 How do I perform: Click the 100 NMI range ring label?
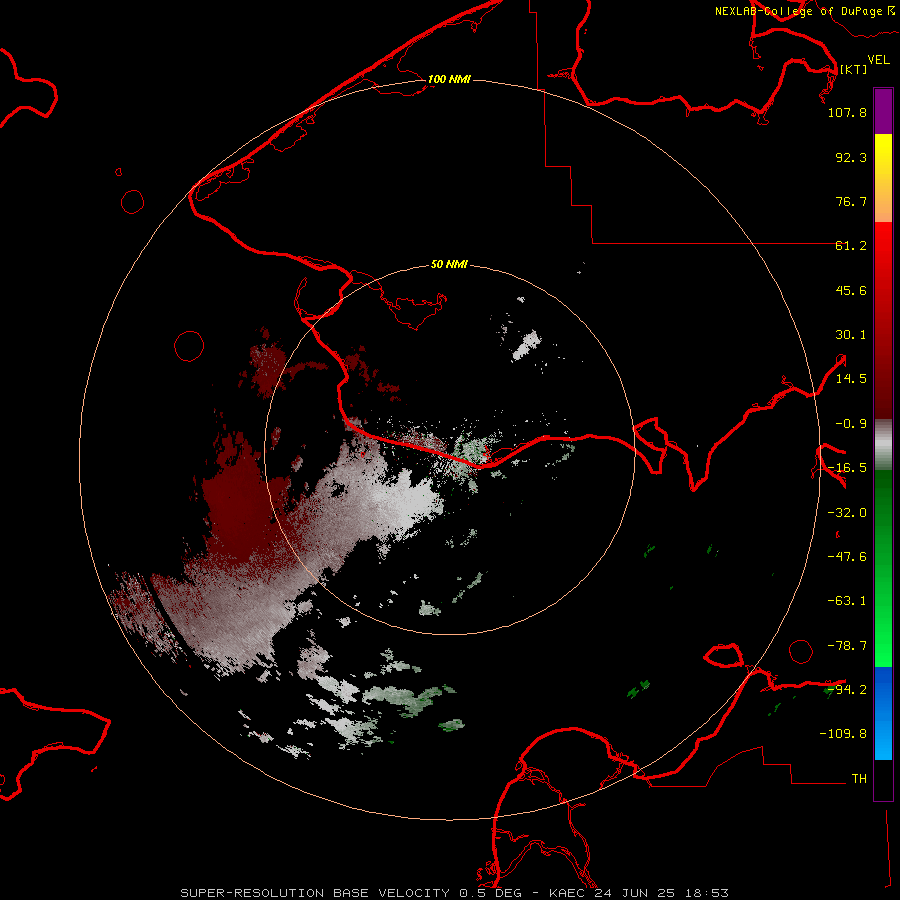449,79
